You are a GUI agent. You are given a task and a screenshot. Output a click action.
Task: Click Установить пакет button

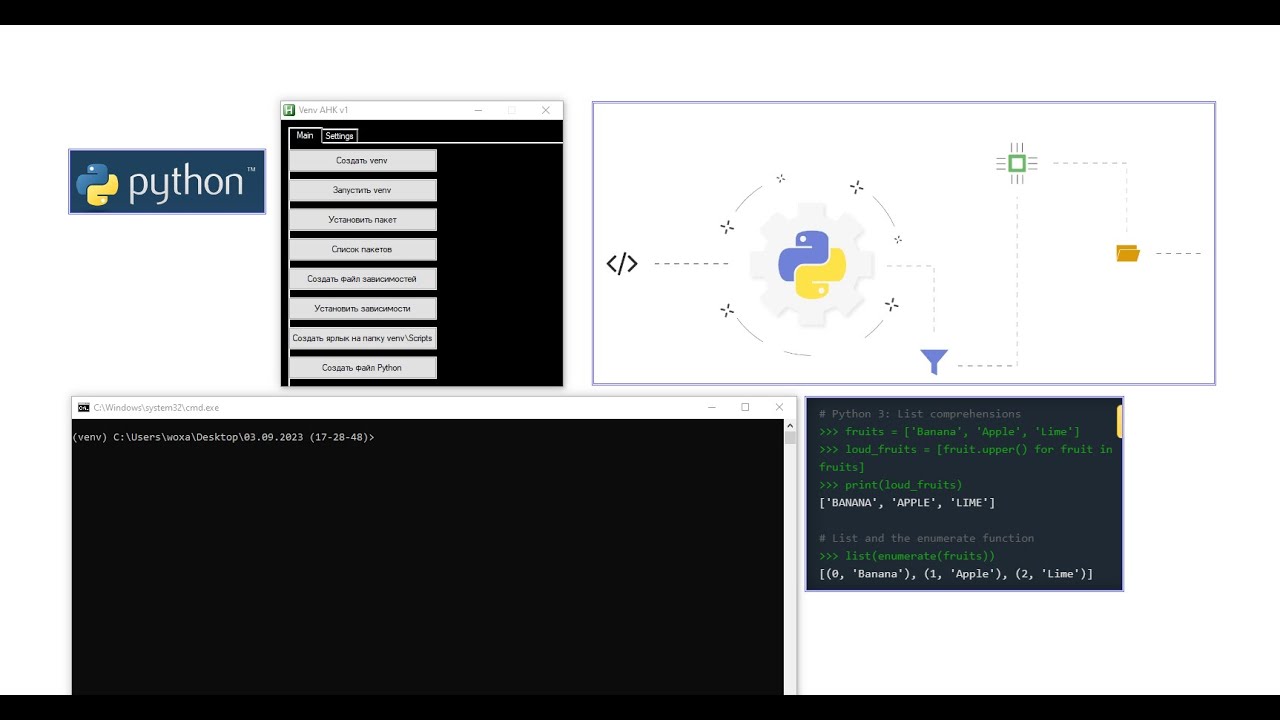point(362,219)
